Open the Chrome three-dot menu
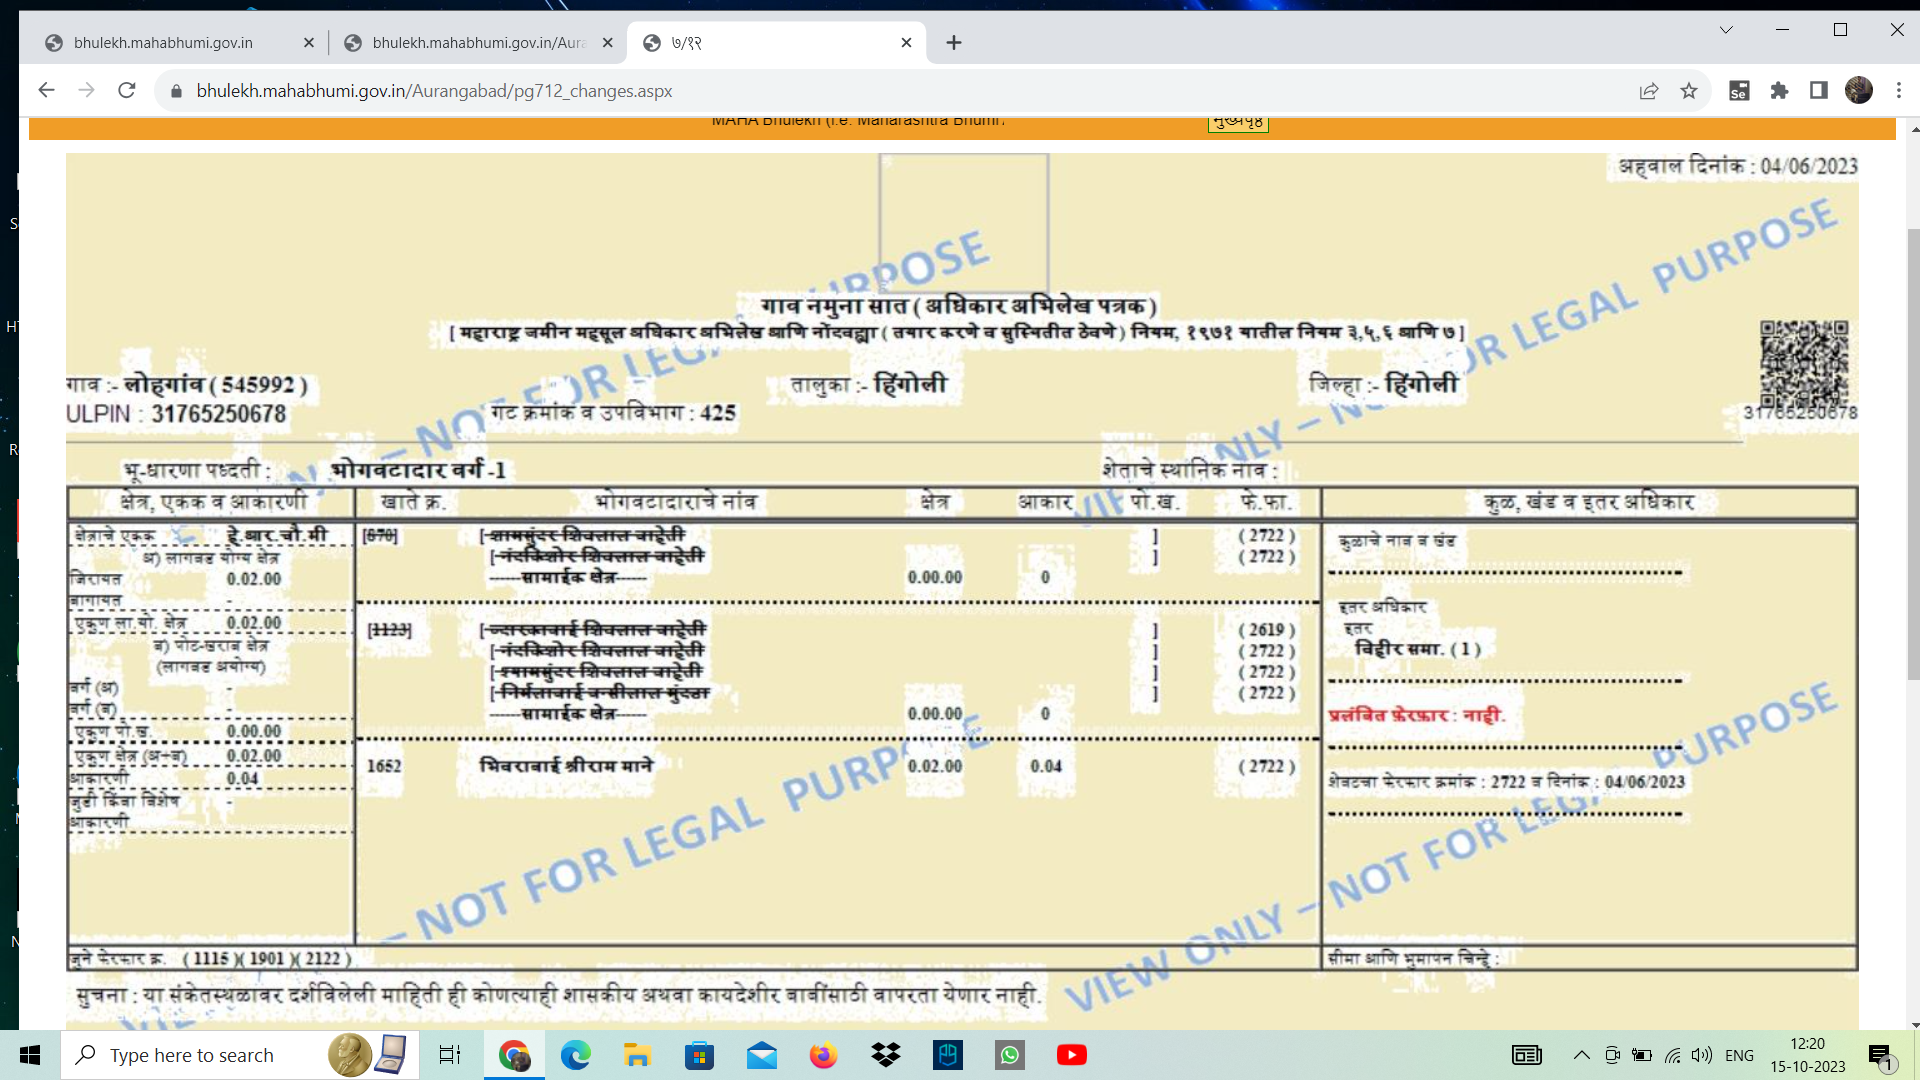Viewport: 1920px width, 1080px height. click(x=1899, y=90)
